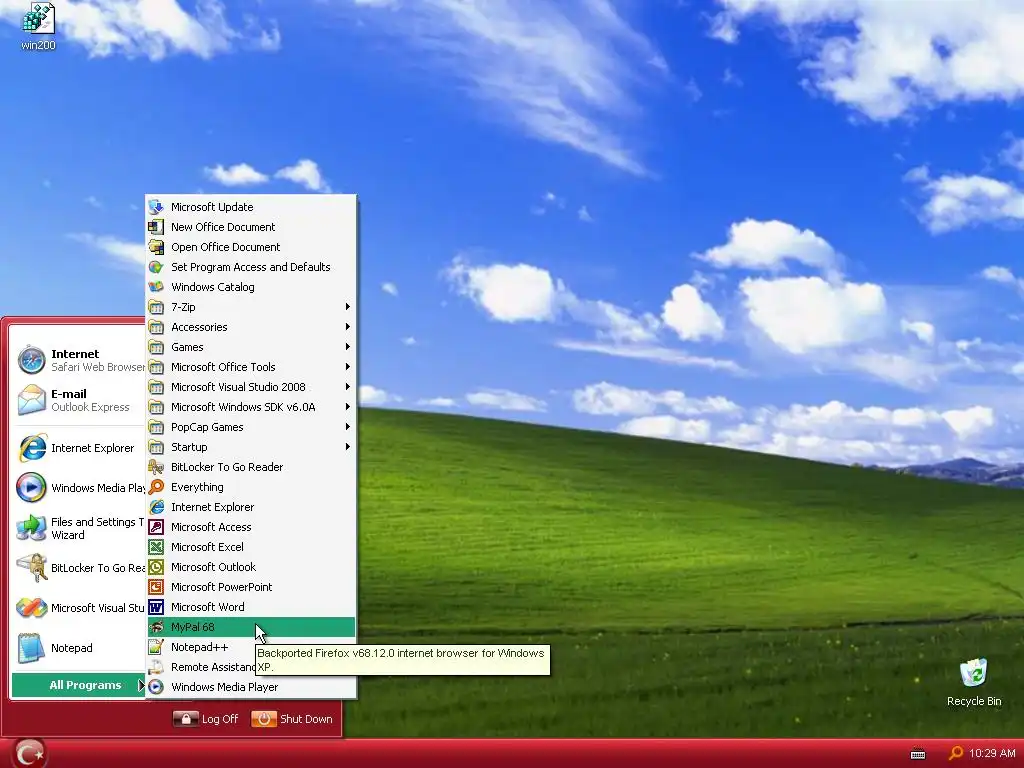This screenshot has width=1024, height=768.
Task: Click the Microsoft Visual Studio icon in the Start menu
Action: (x=31, y=608)
